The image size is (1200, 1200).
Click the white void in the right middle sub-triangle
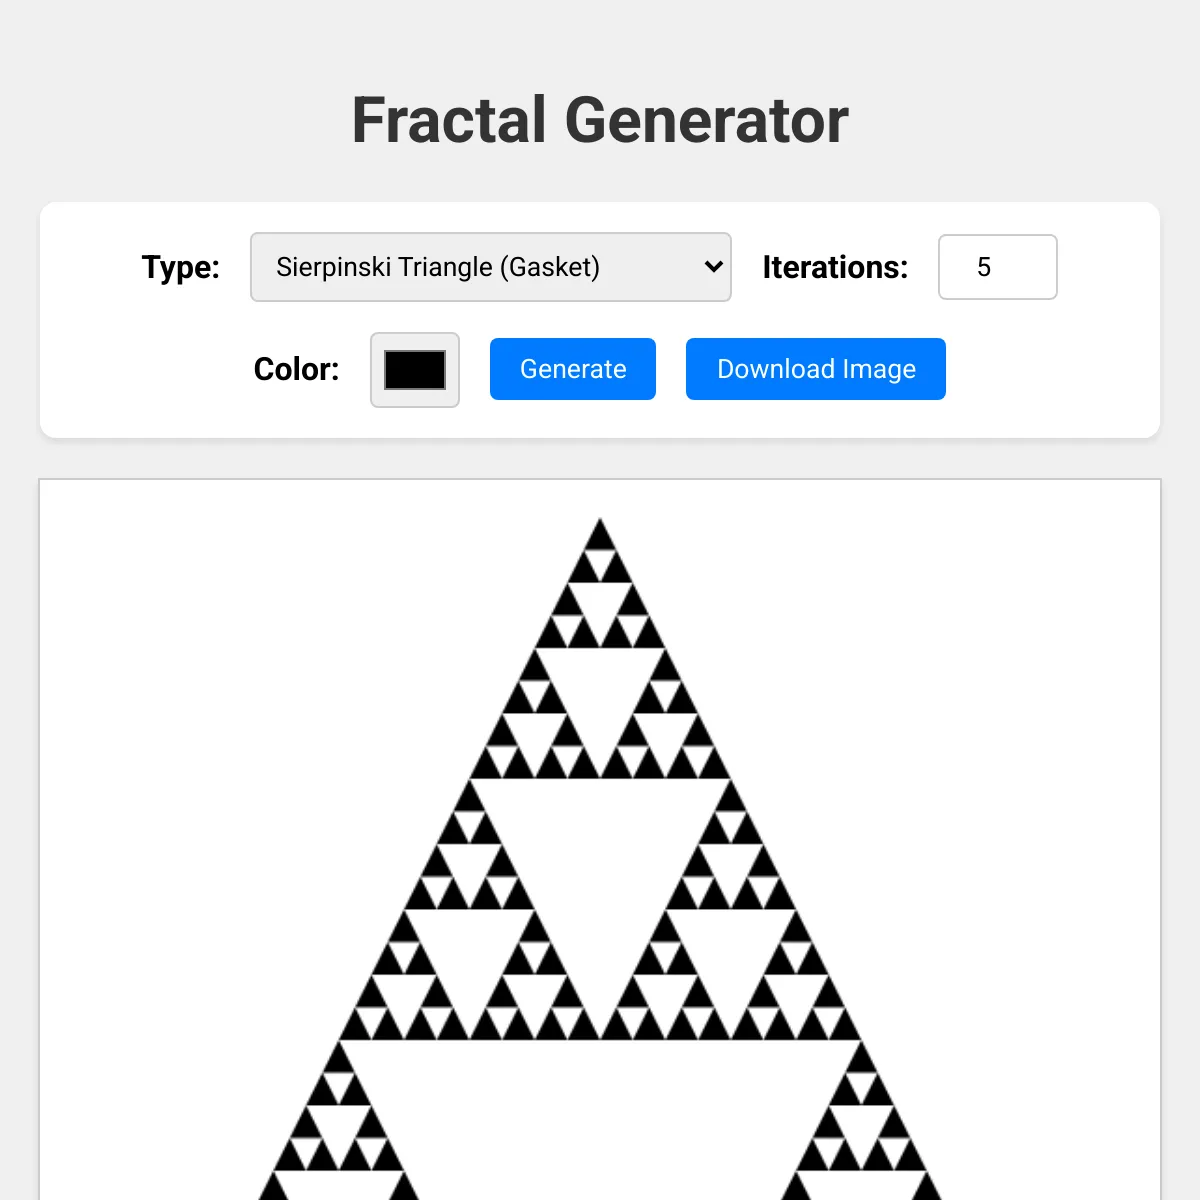tap(730, 950)
